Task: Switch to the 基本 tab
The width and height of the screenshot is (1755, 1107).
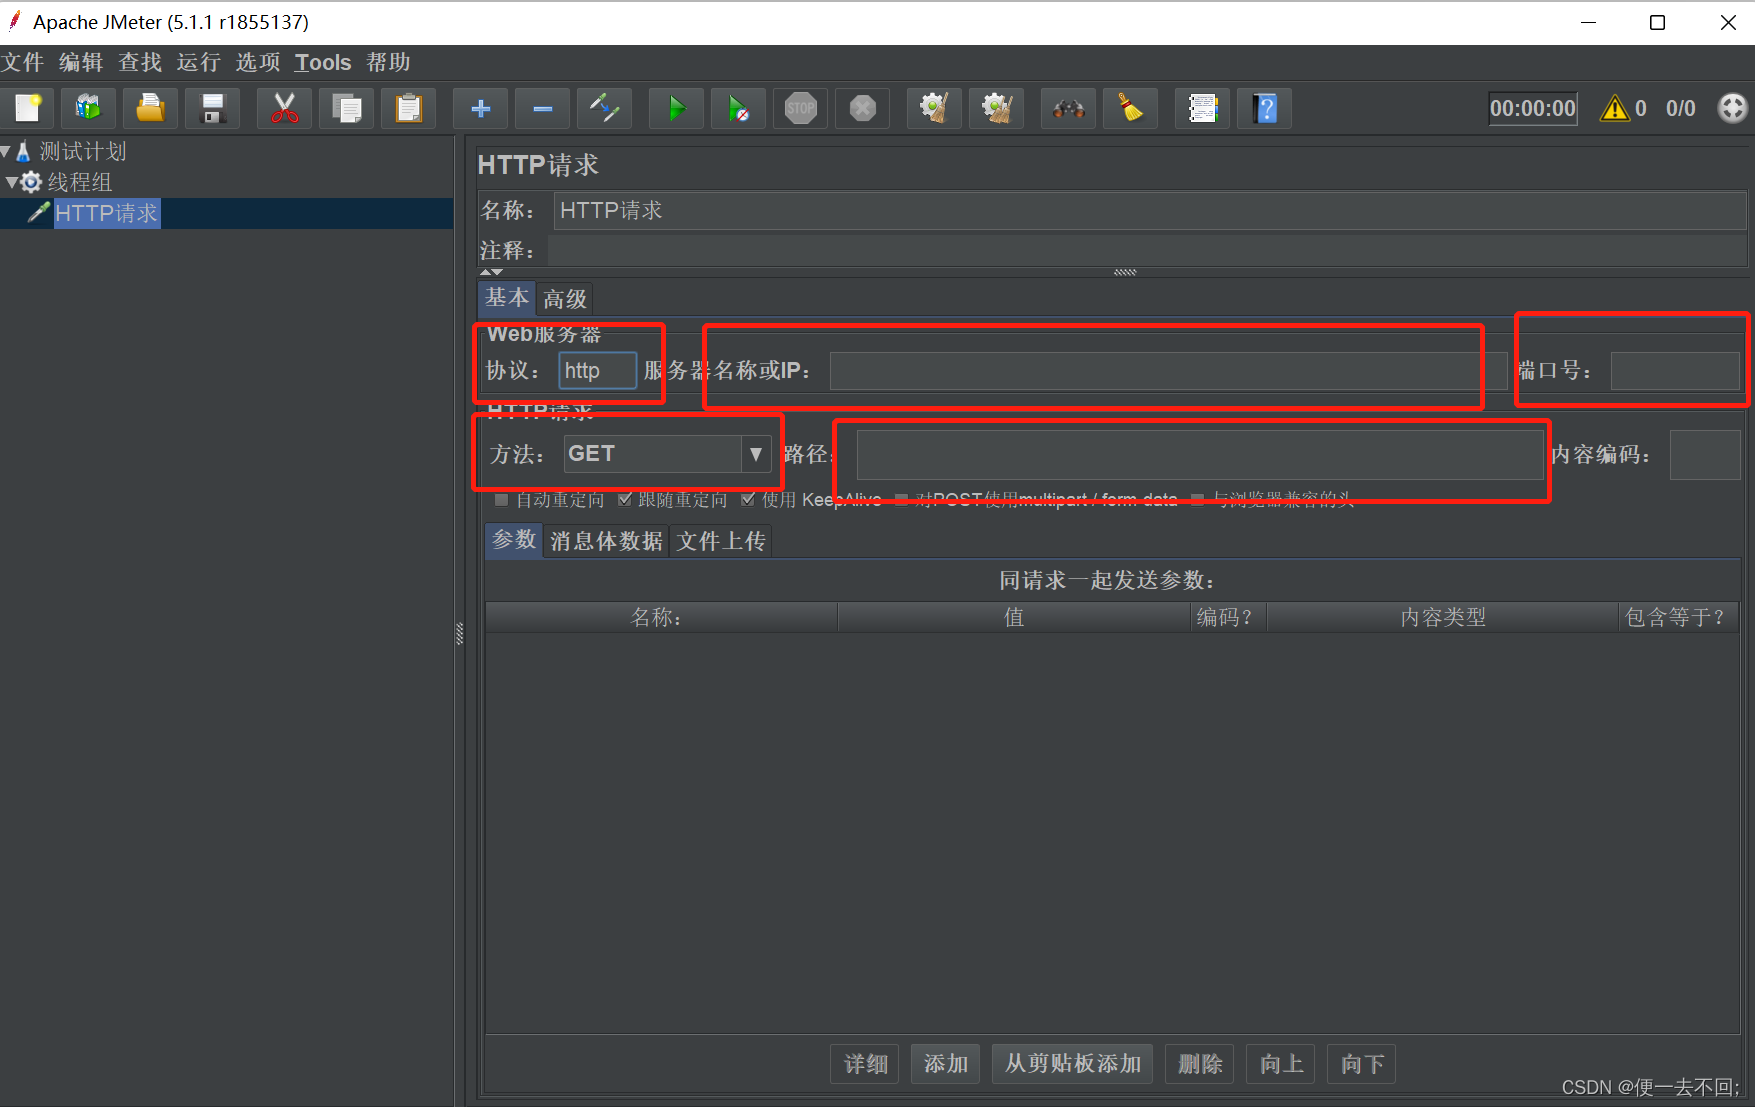Action: pos(507,298)
